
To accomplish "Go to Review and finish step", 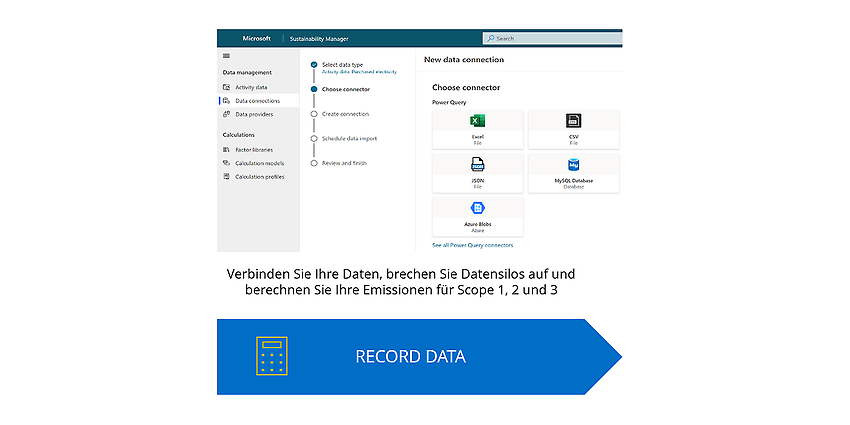I will coord(344,163).
